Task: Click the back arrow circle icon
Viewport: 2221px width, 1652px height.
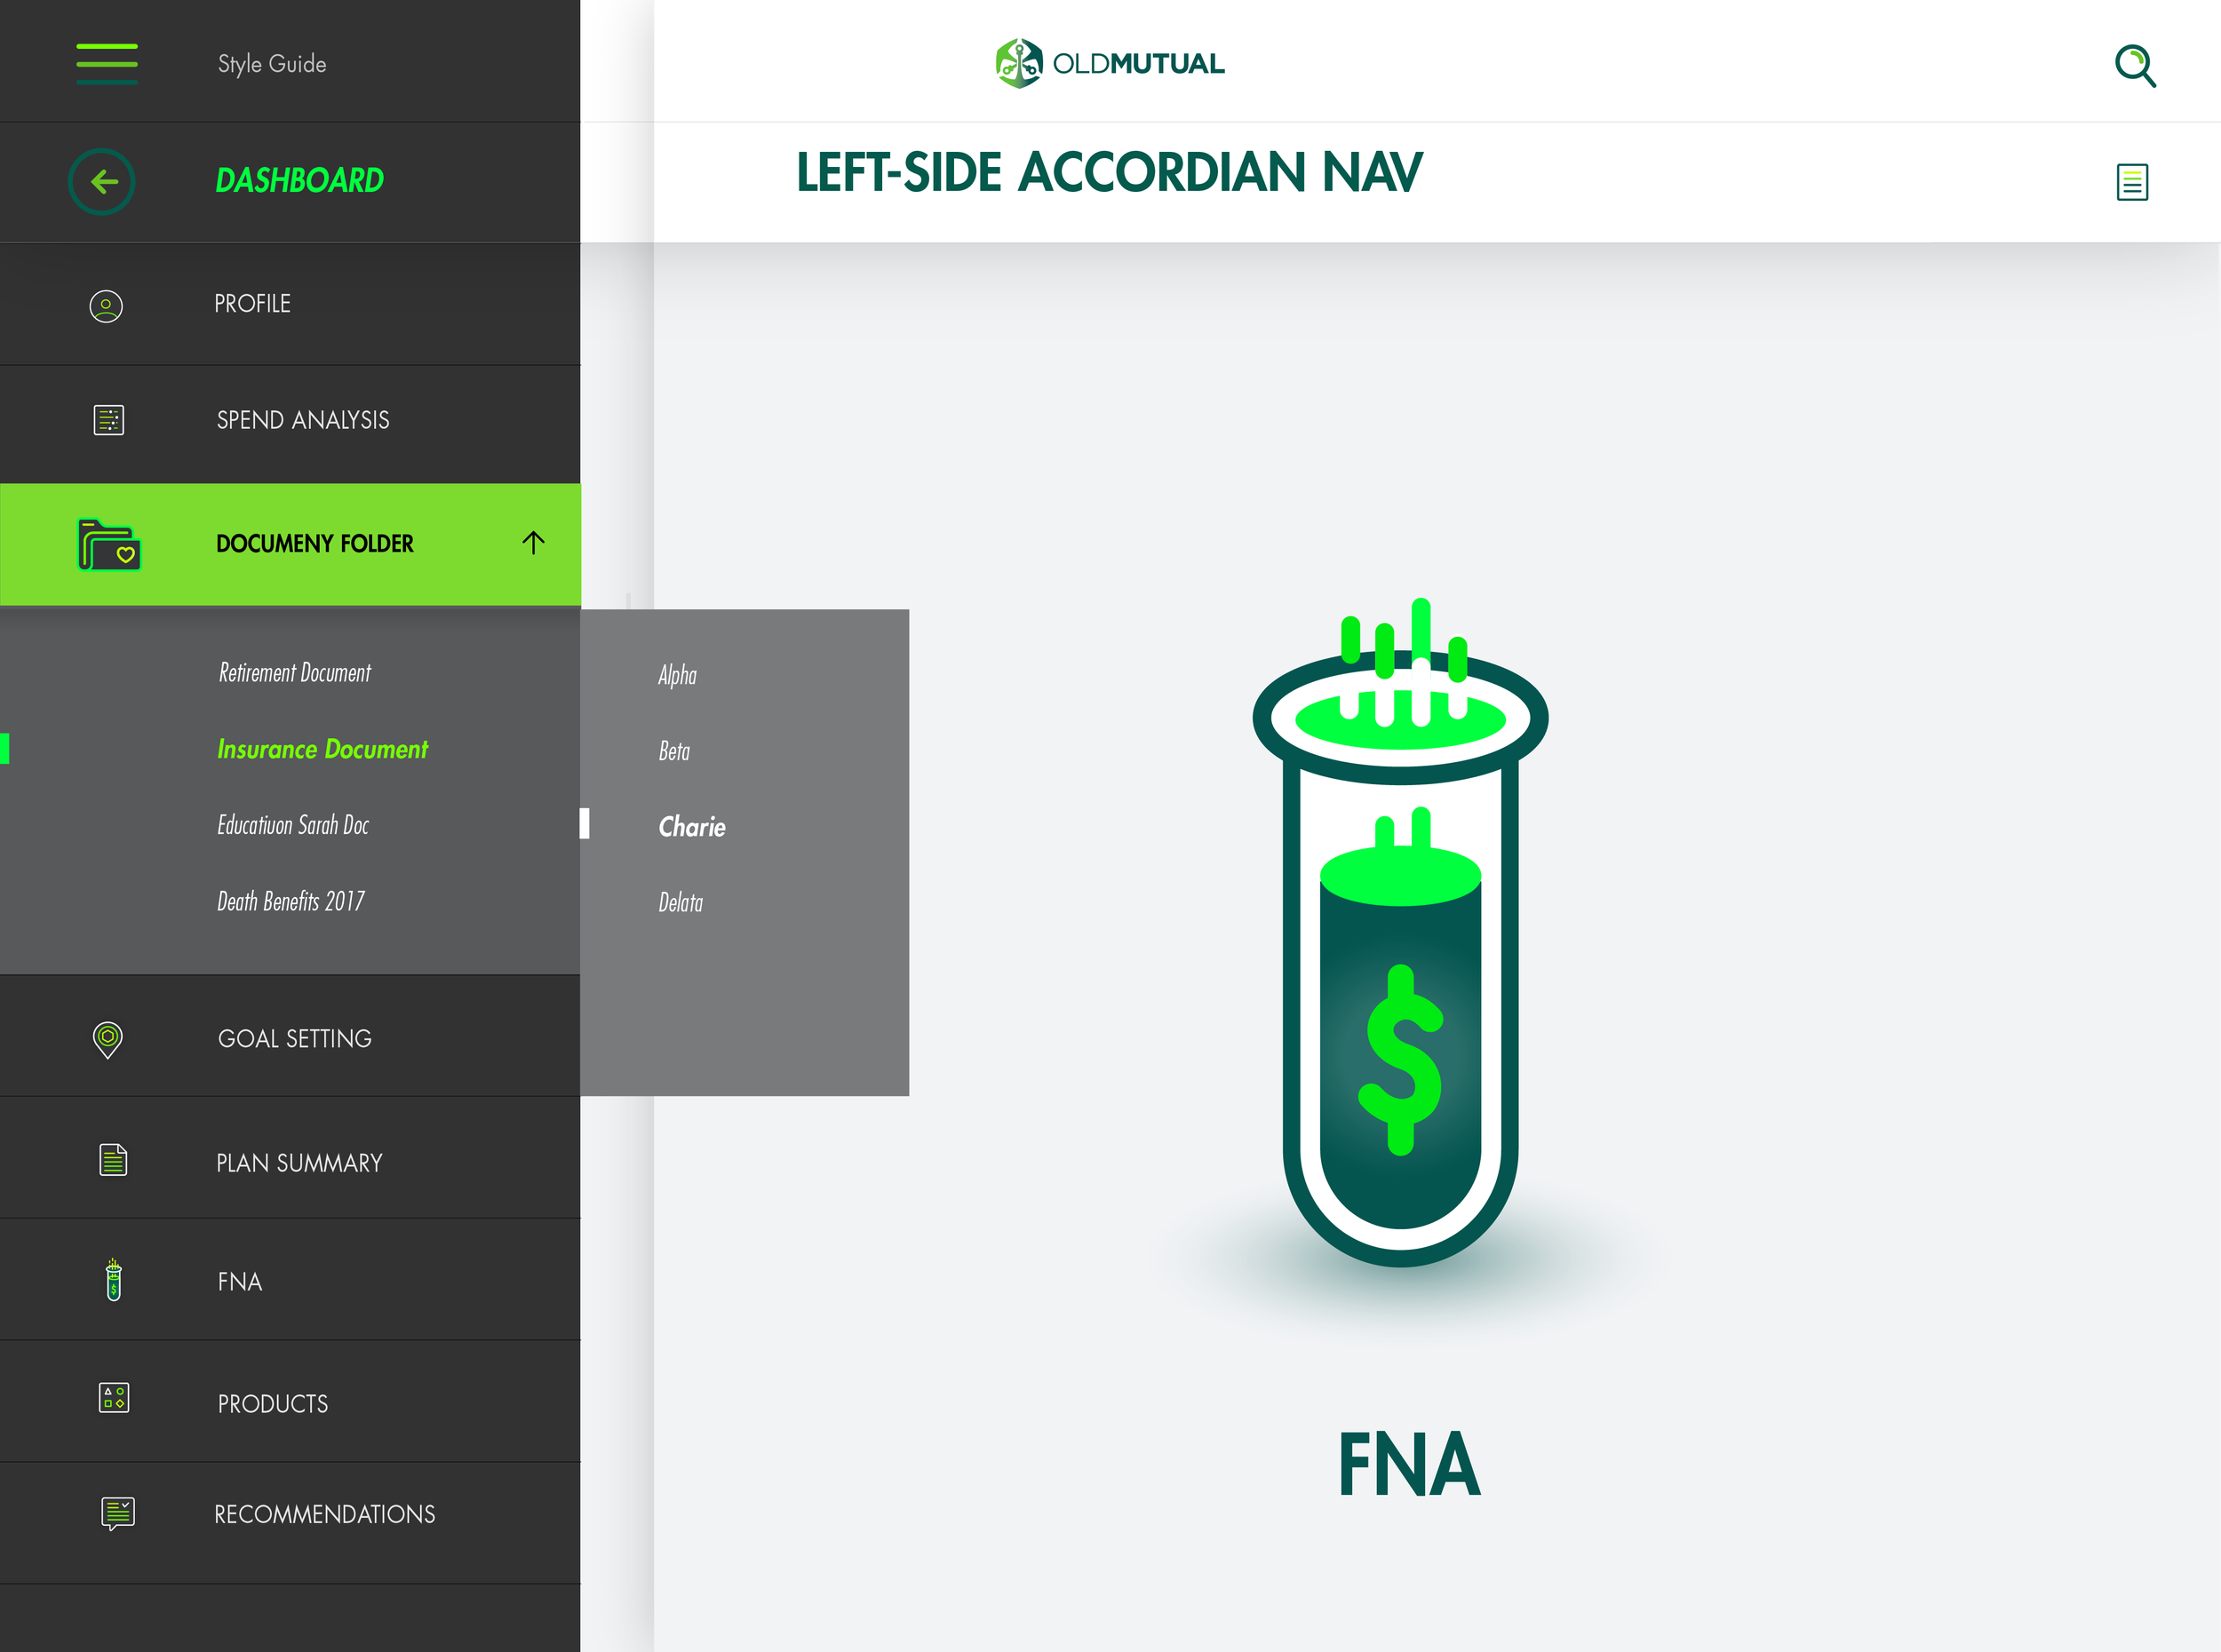Action: tap(101, 181)
